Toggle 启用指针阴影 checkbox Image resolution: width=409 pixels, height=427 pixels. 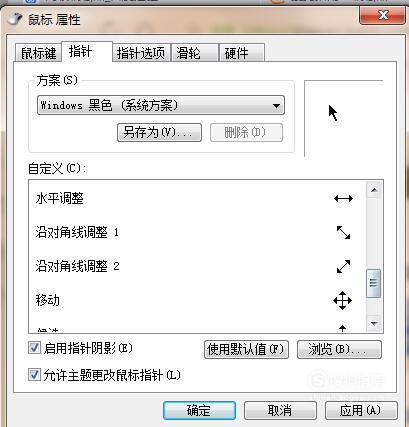pos(34,348)
